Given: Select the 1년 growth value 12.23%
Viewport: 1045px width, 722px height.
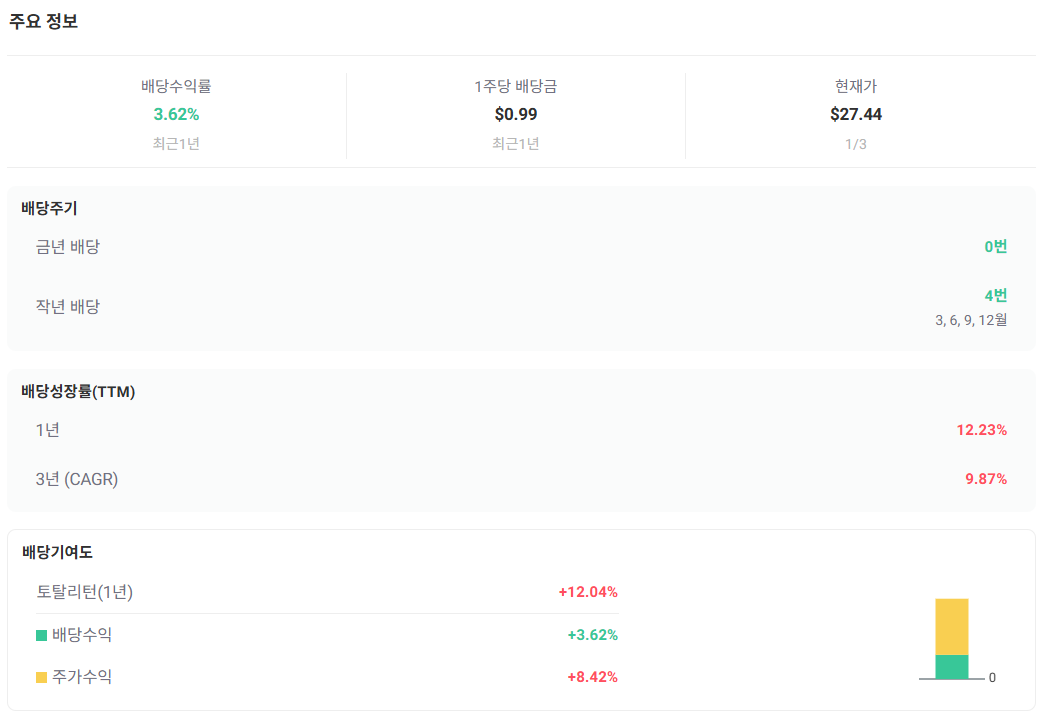Looking at the screenshot, I should pyautogui.click(x=984, y=430).
